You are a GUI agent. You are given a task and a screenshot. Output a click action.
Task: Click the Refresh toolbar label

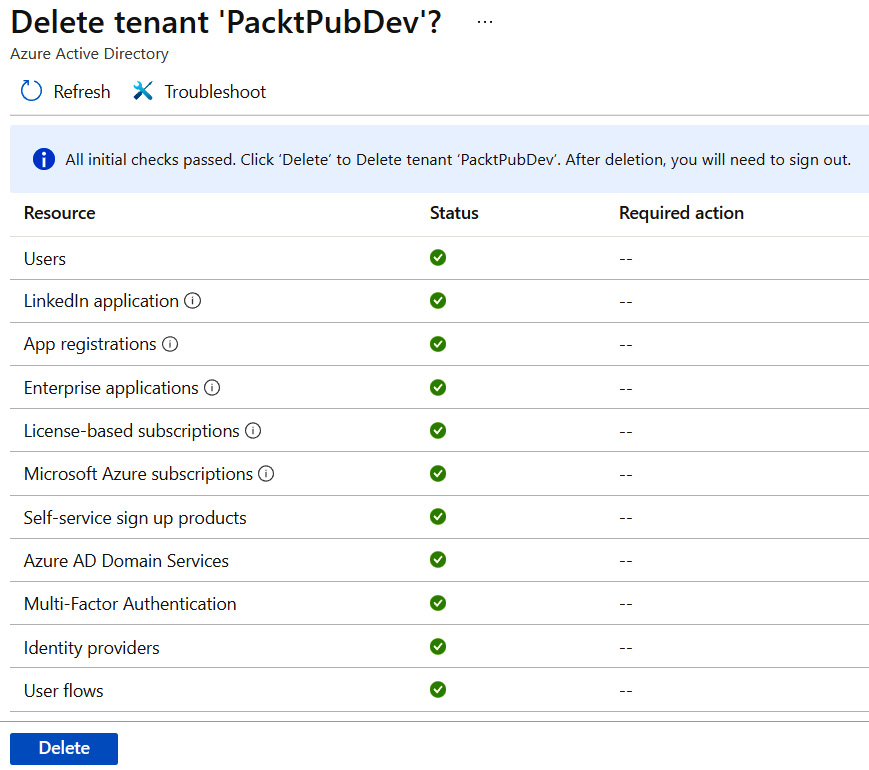[82, 92]
